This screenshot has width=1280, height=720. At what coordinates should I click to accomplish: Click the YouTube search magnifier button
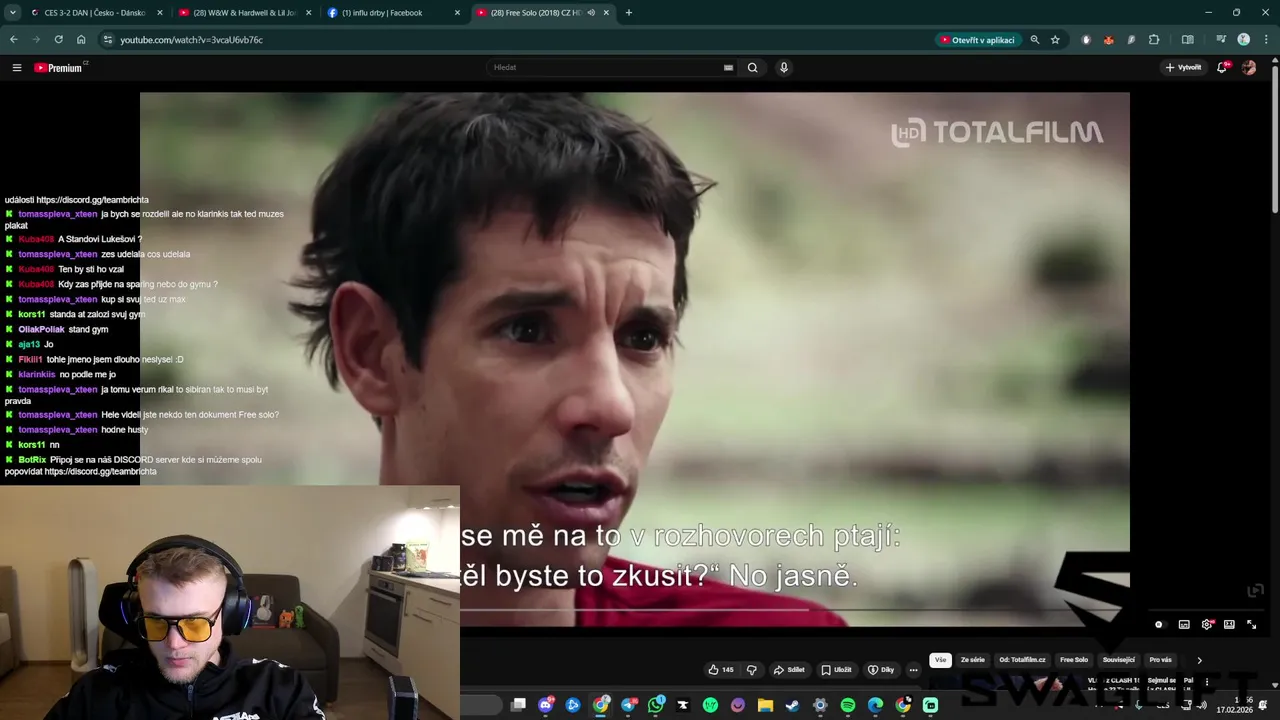pyautogui.click(x=753, y=68)
